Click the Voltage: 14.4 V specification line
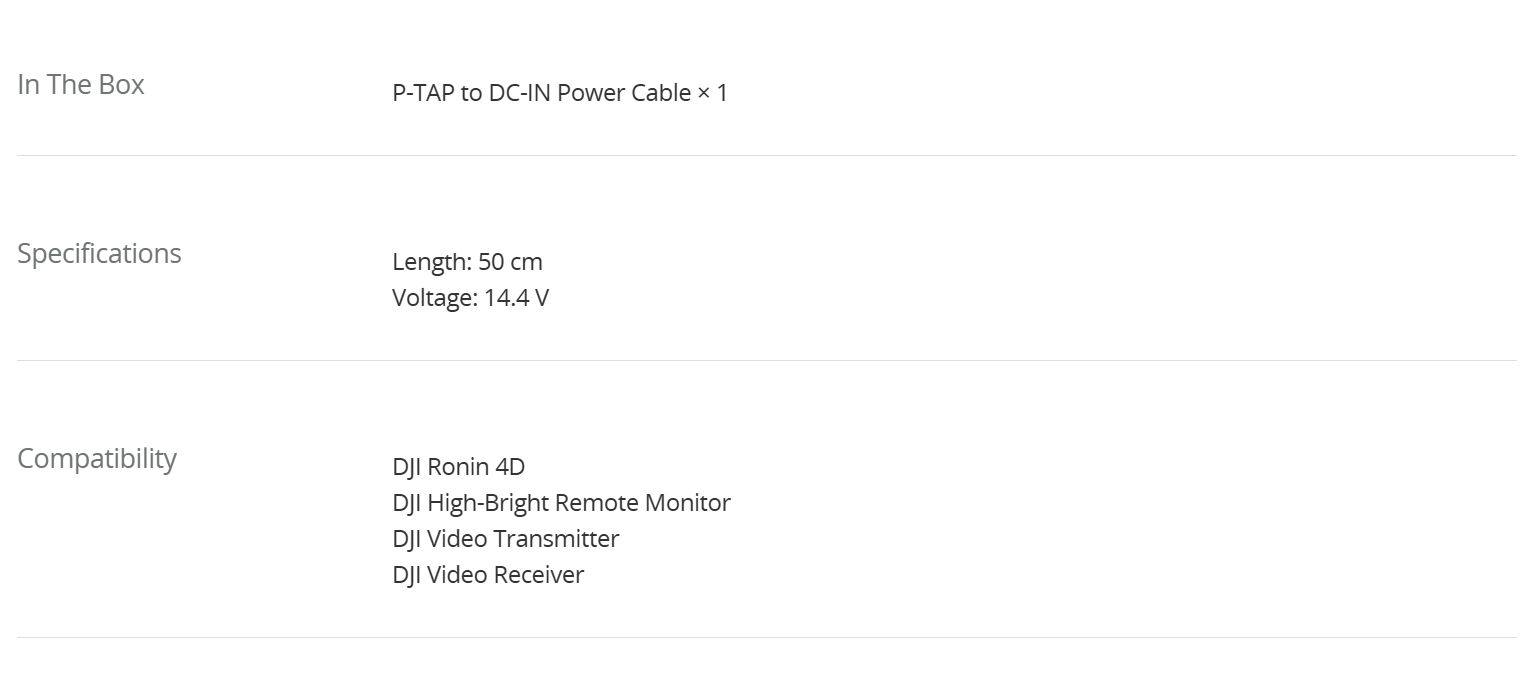 pyautogui.click(x=470, y=298)
